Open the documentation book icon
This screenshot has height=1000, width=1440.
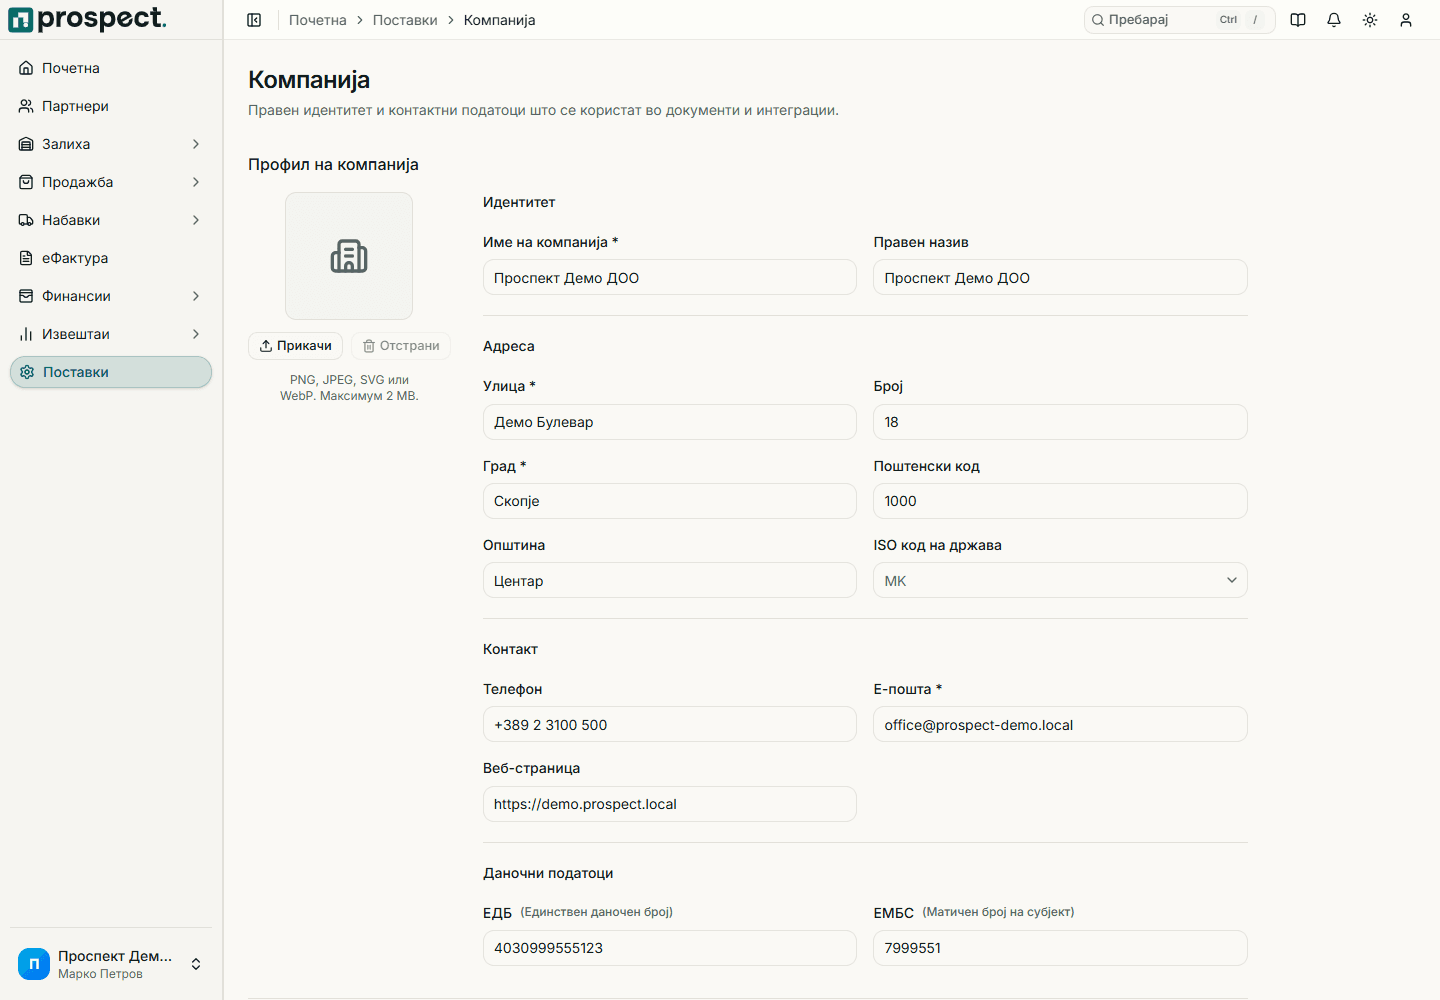(x=1298, y=20)
